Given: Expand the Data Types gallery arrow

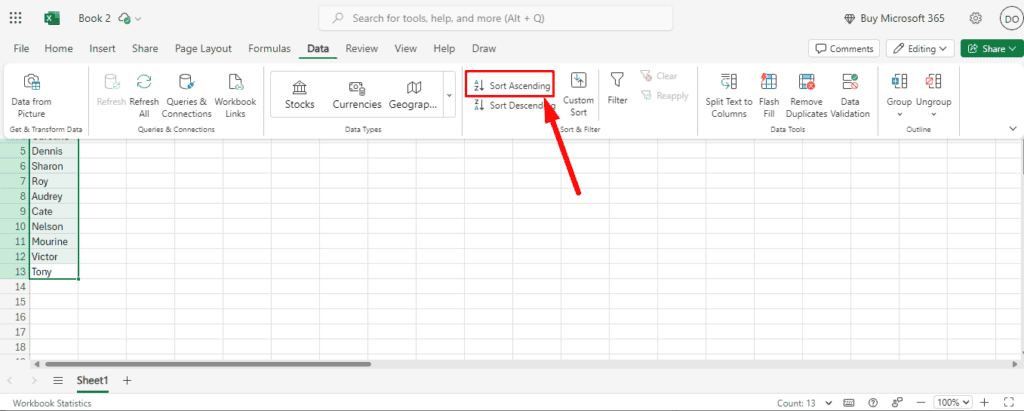Looking at the screenshot, I should click(x=449, y=95).
